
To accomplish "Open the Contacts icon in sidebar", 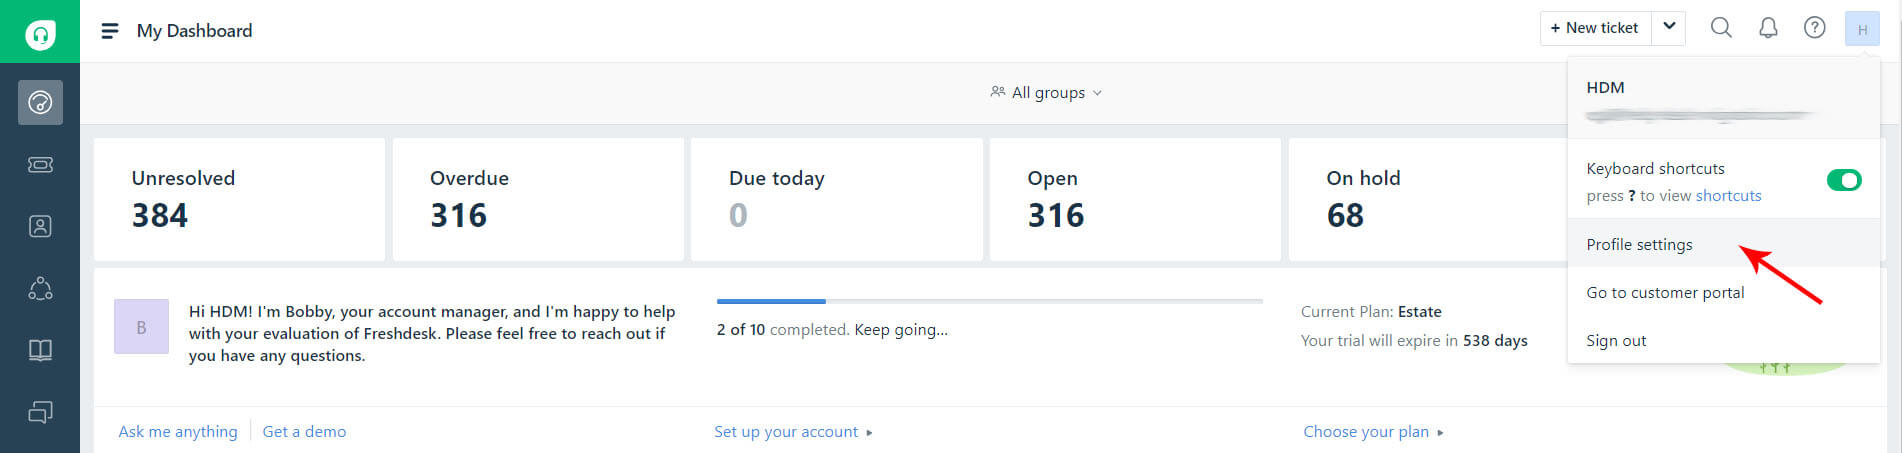I will point(40,226).
